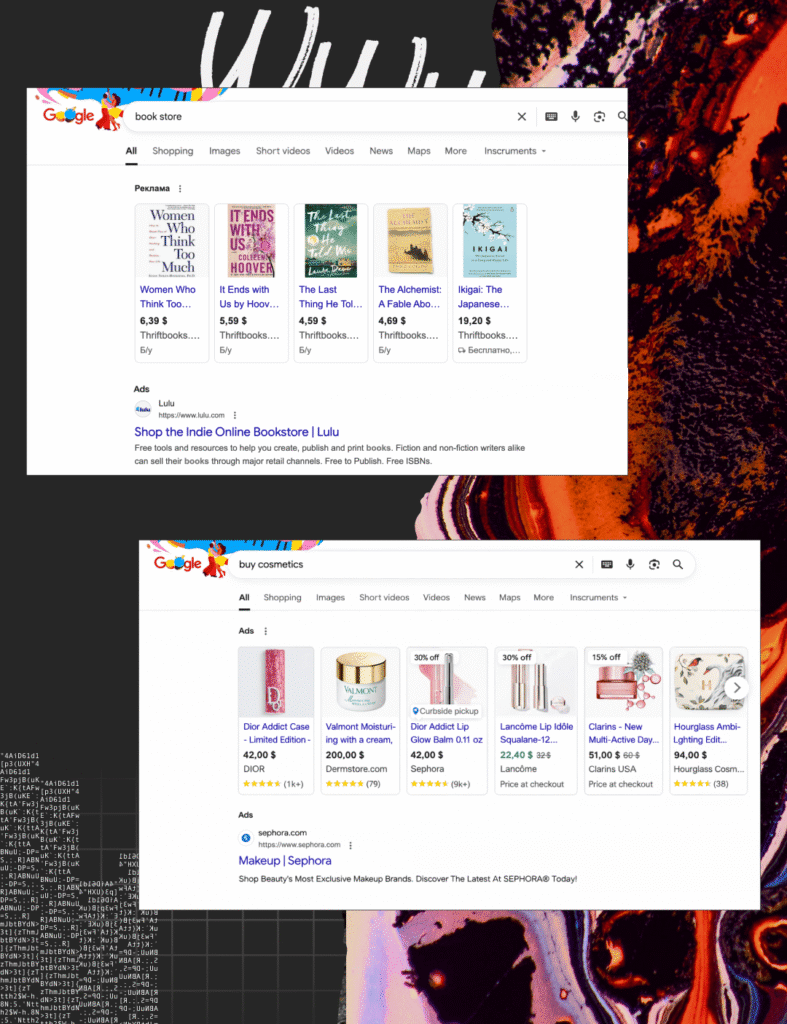The height and width of the screenshot is (1024, 787).
Task: Open three-dot menu beside sephora.com URL
Action: click(x=350, y=845)
